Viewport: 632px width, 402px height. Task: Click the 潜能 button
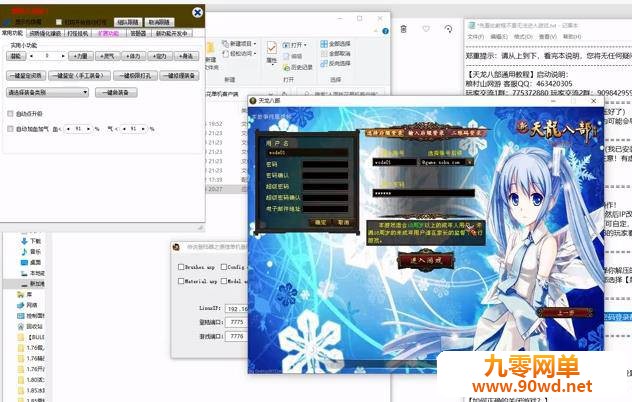16,56
